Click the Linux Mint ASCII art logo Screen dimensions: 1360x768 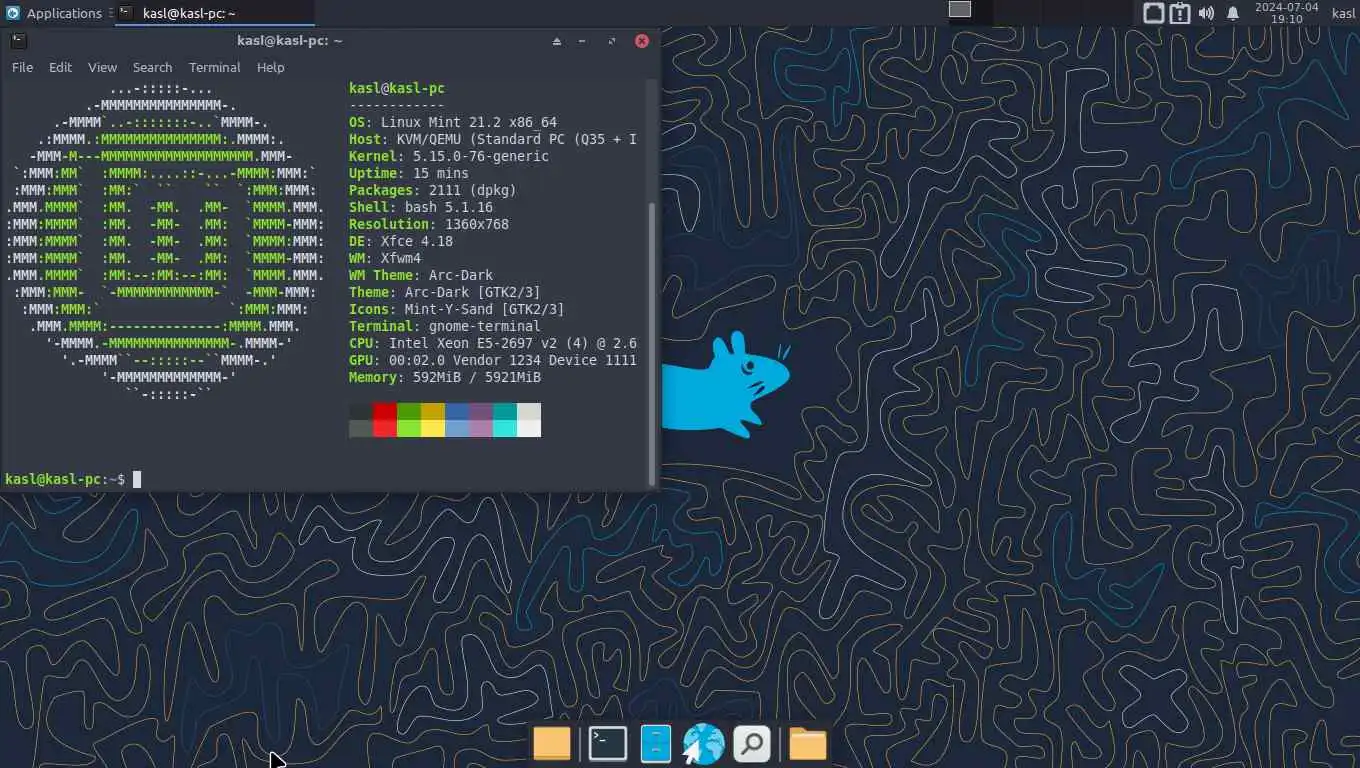165,241
